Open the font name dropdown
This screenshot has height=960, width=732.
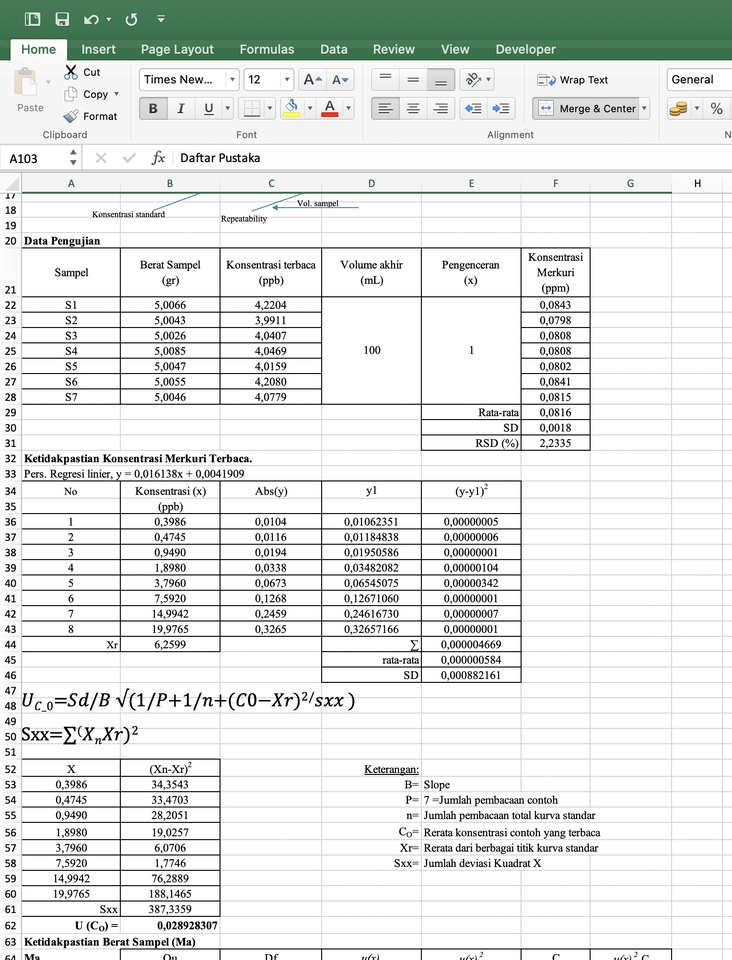pyautogui.click(x=232, y=80)
